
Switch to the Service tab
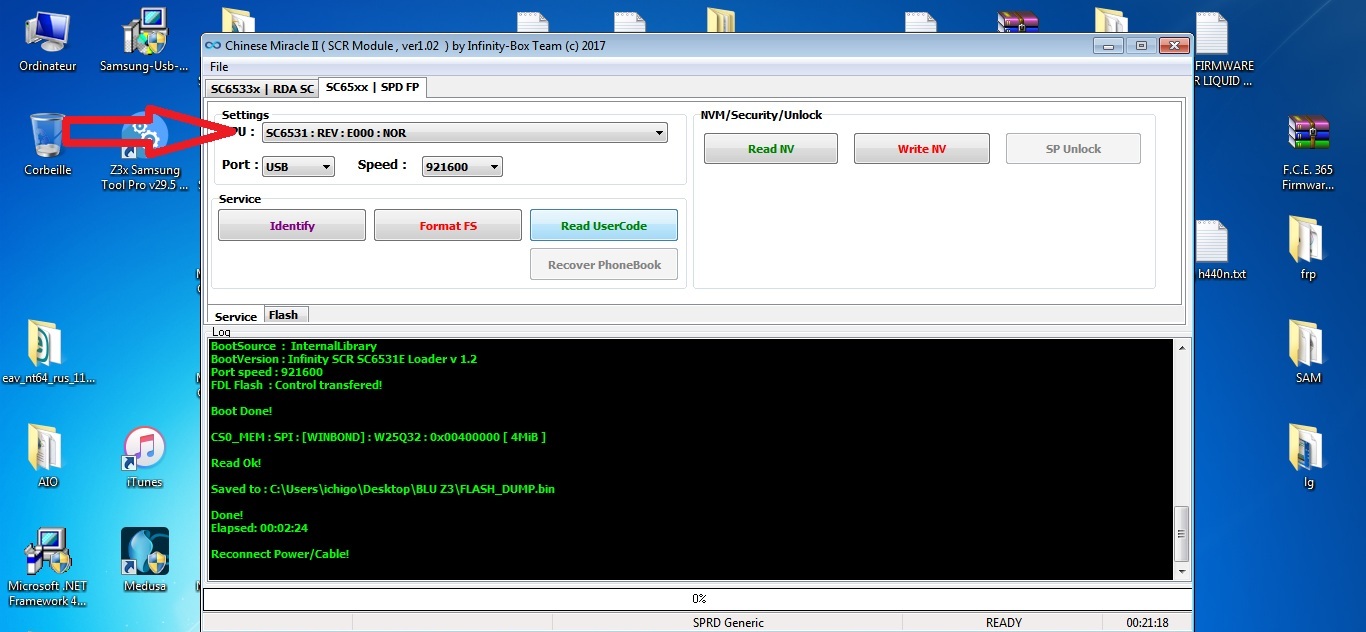point(236,316)
